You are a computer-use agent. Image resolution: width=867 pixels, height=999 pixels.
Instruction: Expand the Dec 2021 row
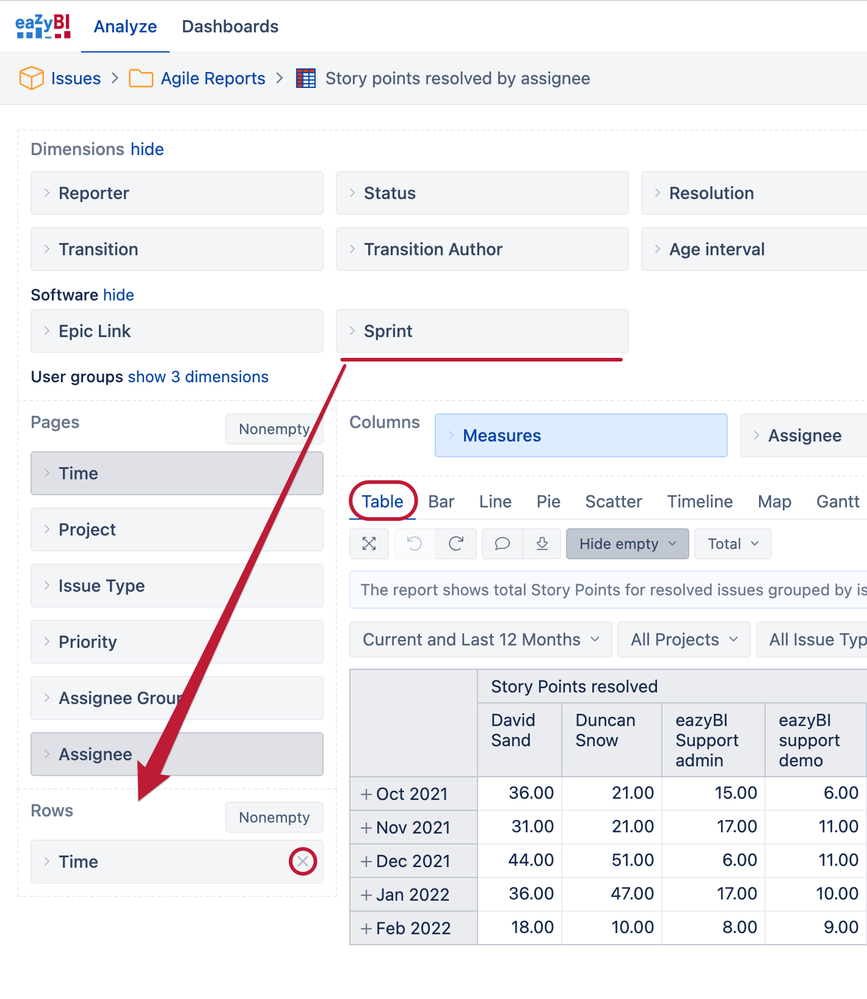[366, 861]
